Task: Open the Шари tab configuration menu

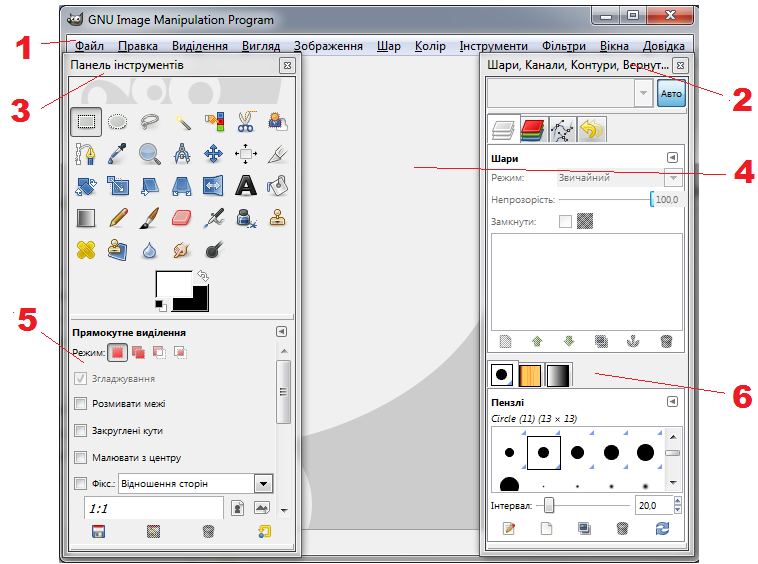Action: pyautogui.click(x=672, y=158)
